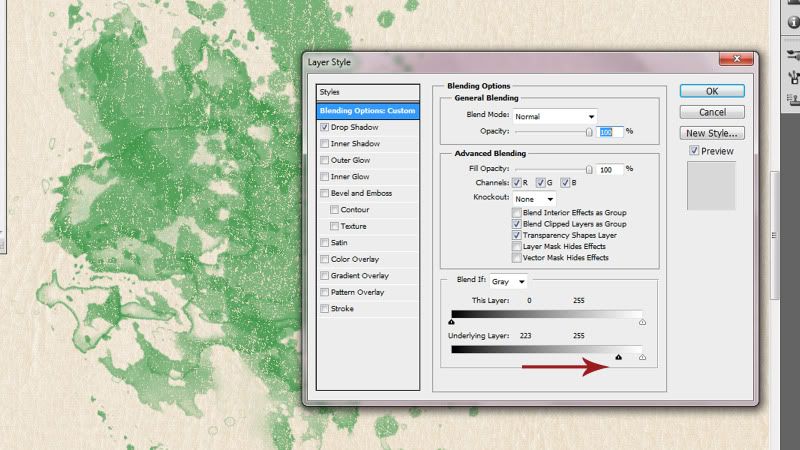The width and height of the screenshot is (800, 450).
Task: Click This Layer white slider handle
Action: 642,322
